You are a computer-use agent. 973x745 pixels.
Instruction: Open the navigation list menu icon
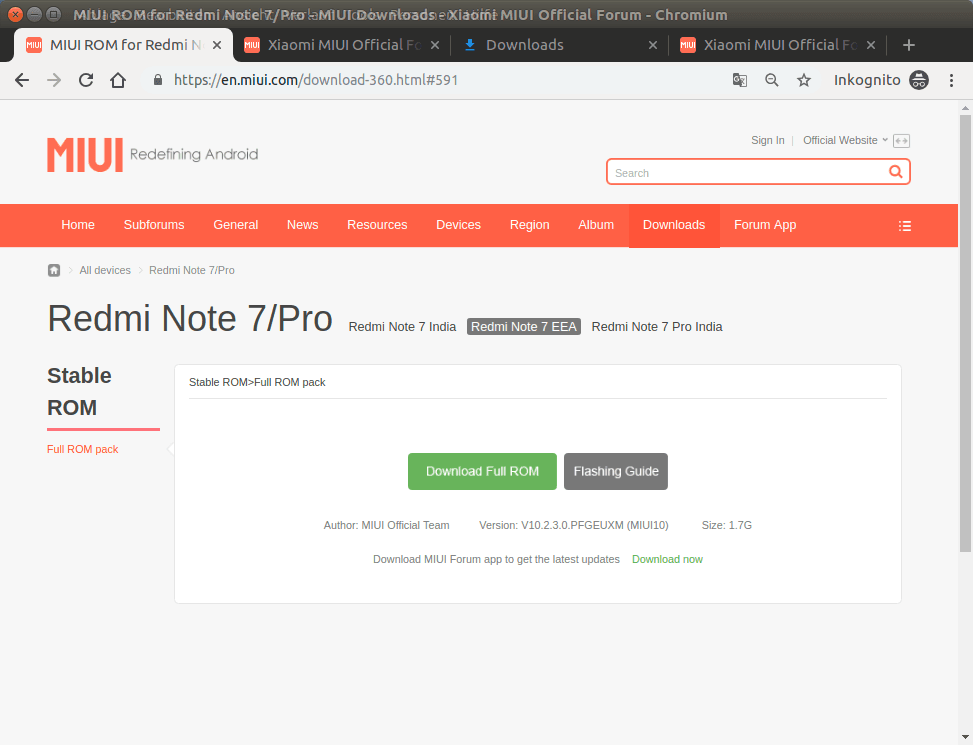click(905, 226)
